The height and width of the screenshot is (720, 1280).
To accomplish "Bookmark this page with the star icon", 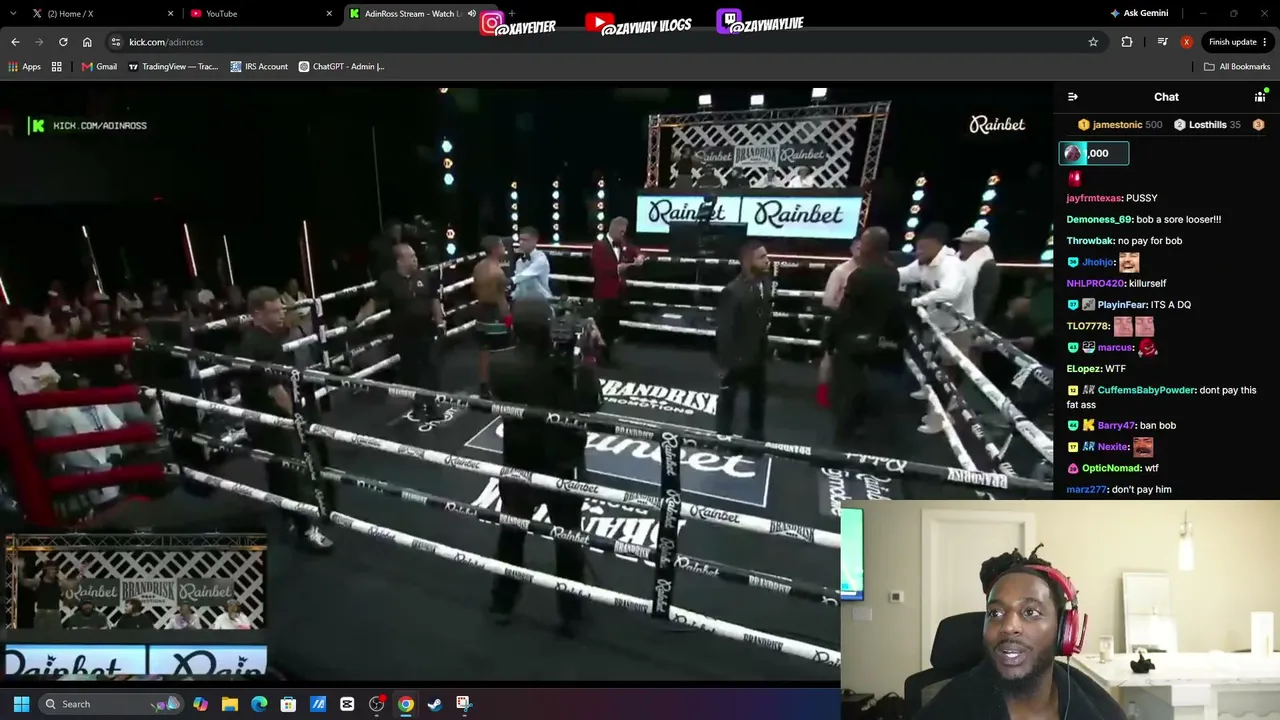I will 1093,42.
